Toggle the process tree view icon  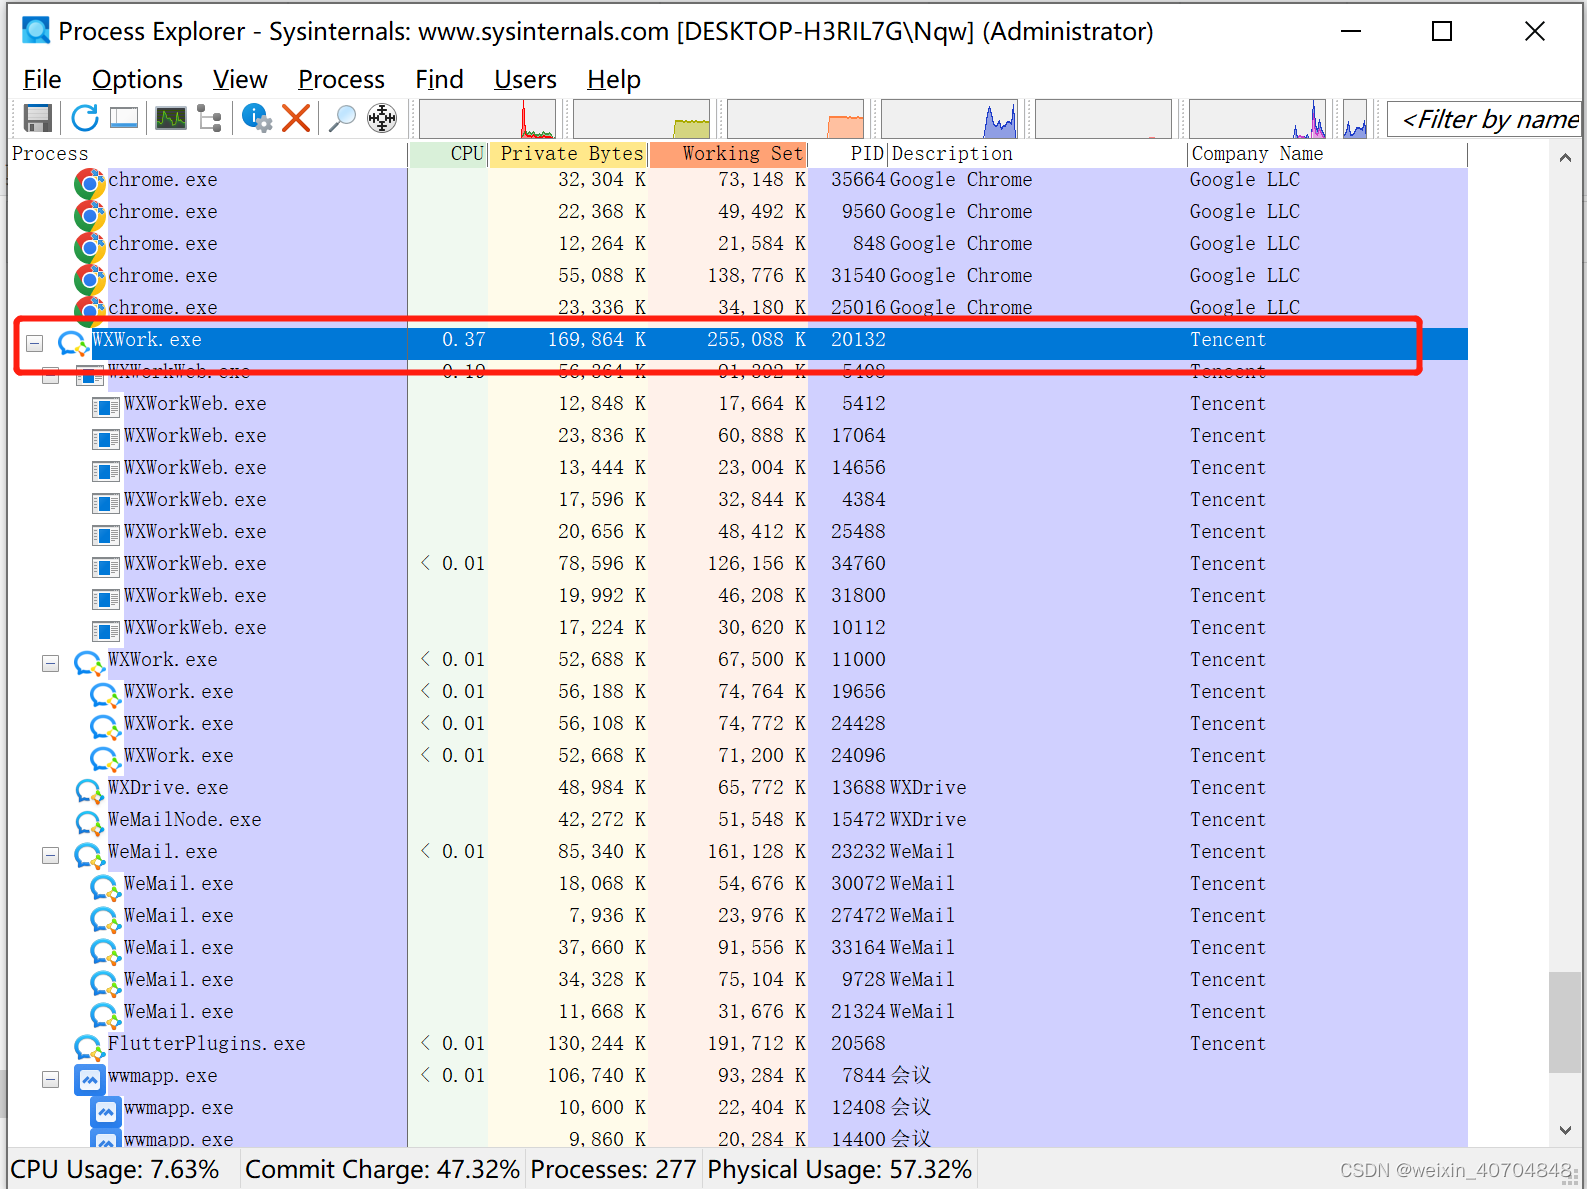coord(210,118)
